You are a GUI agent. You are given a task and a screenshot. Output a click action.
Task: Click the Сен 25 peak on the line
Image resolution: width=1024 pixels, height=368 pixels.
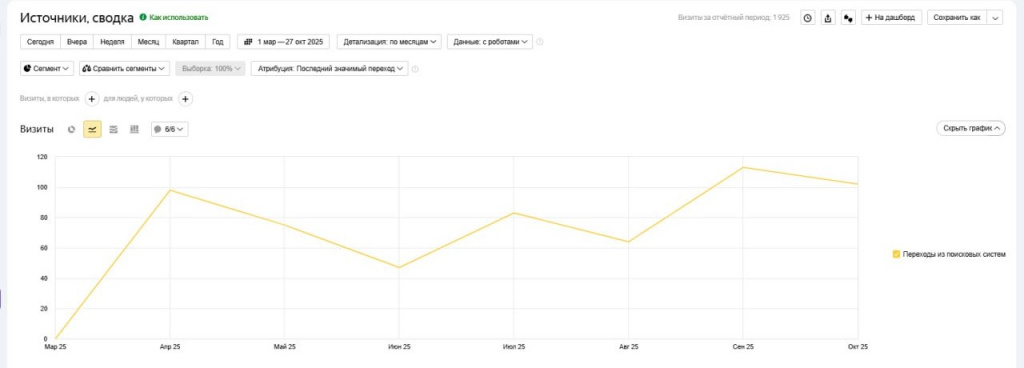tap(743, 167)
